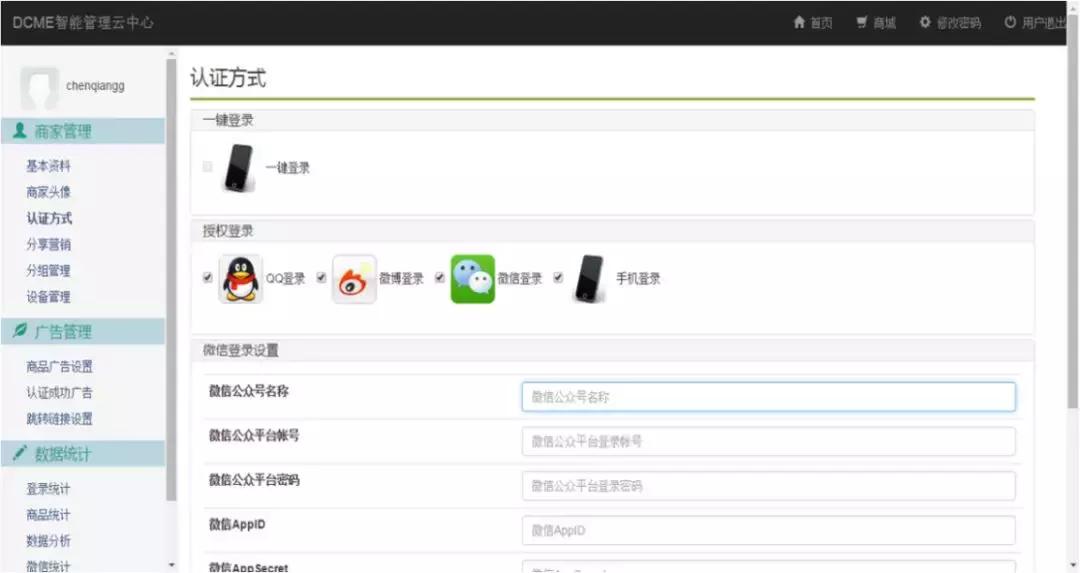Focus the 微信公众平台帐号 input field
Image resolution: width=1080 pixels, height=573 pixels.
tap(768, 441)
